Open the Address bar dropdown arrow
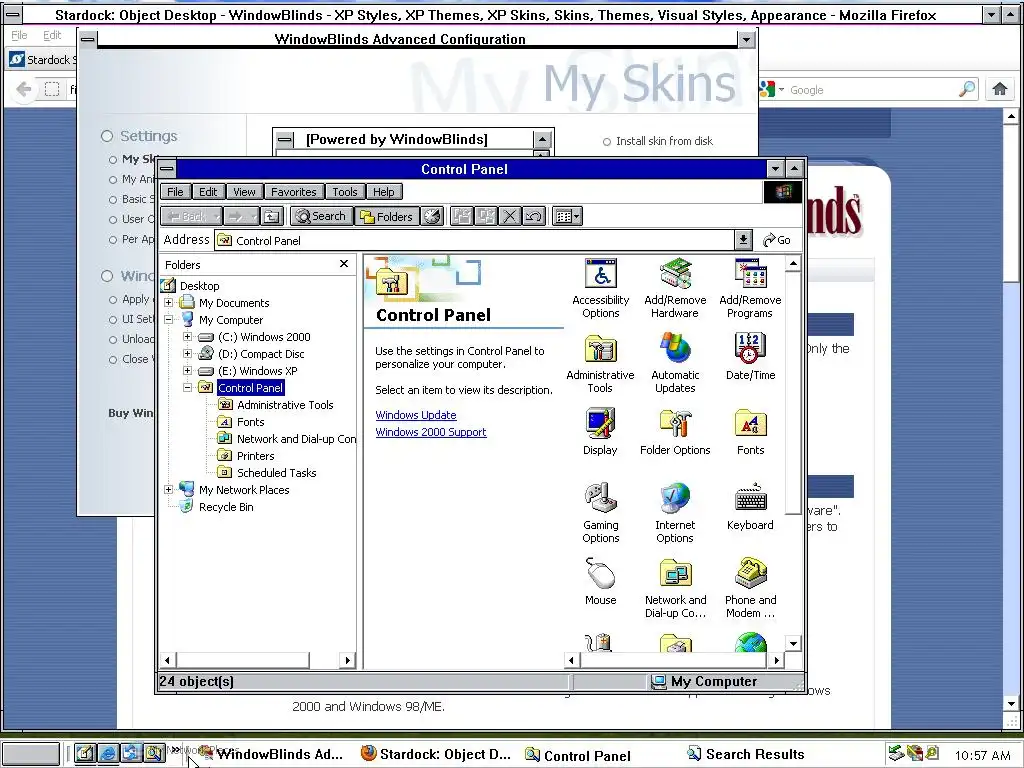 [743, 240]
